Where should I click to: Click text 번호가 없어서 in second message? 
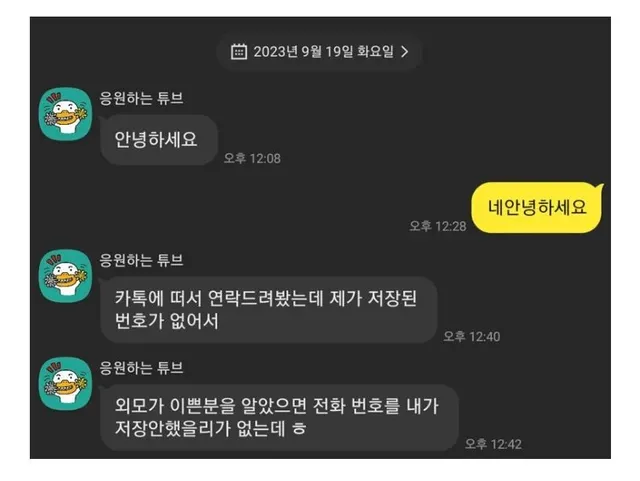[x=167, y=321]
